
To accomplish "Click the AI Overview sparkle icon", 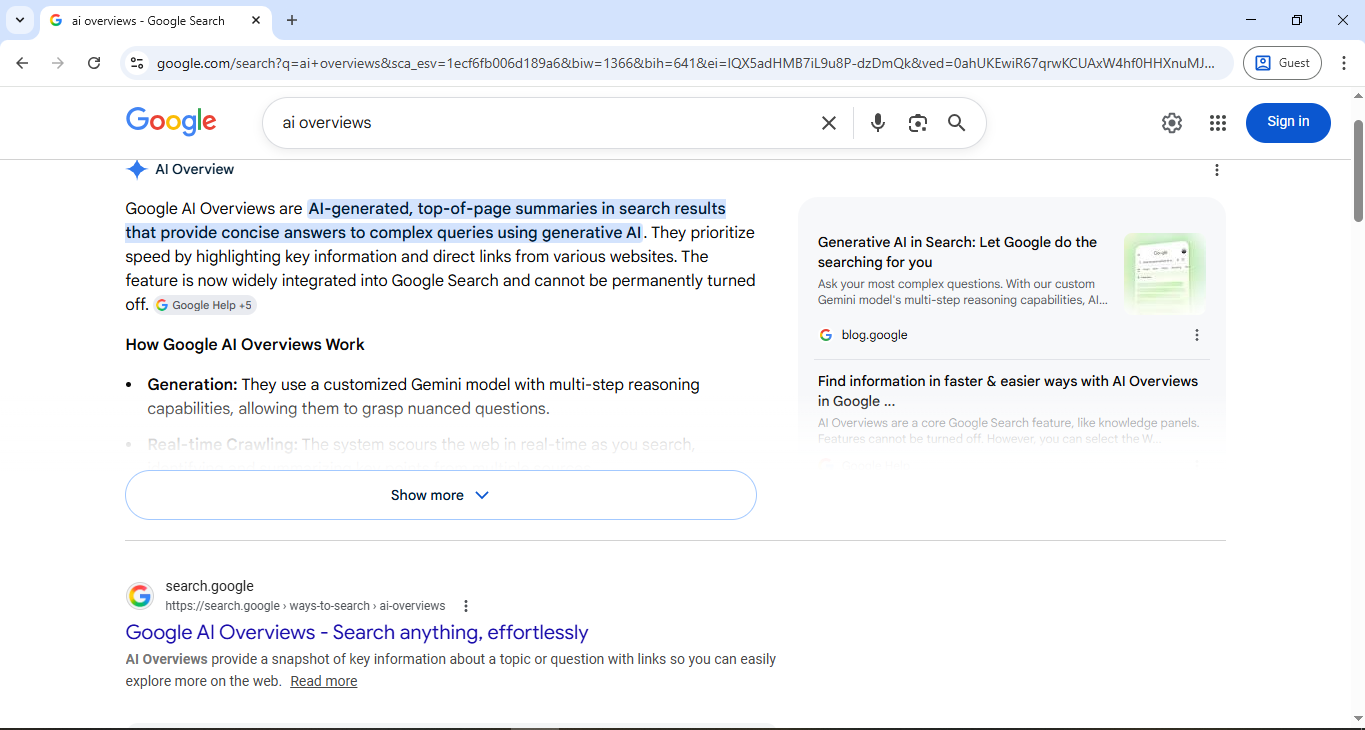I will coord(137,169).
